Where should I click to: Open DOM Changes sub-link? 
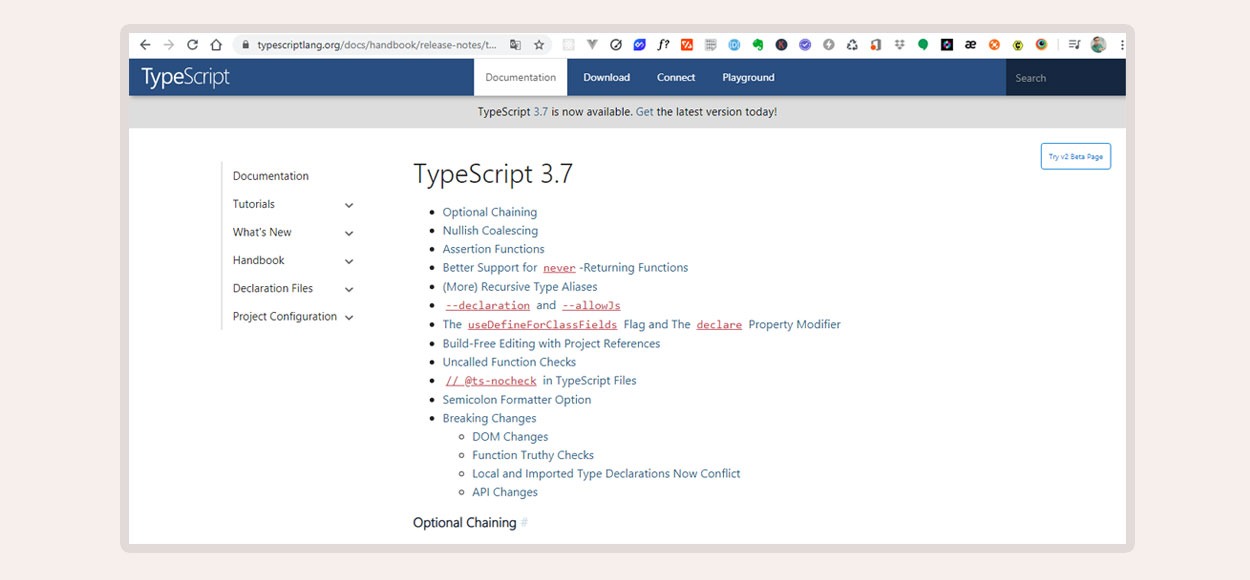click(x=510, y=437)
